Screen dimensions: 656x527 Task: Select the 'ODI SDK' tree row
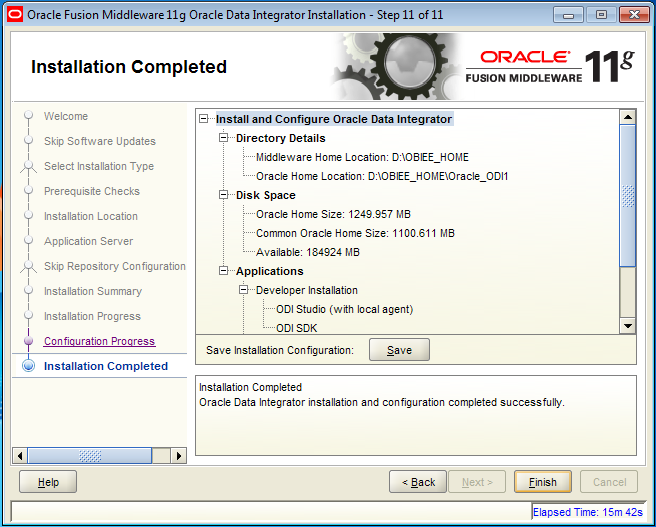click(x=297, y=328)
